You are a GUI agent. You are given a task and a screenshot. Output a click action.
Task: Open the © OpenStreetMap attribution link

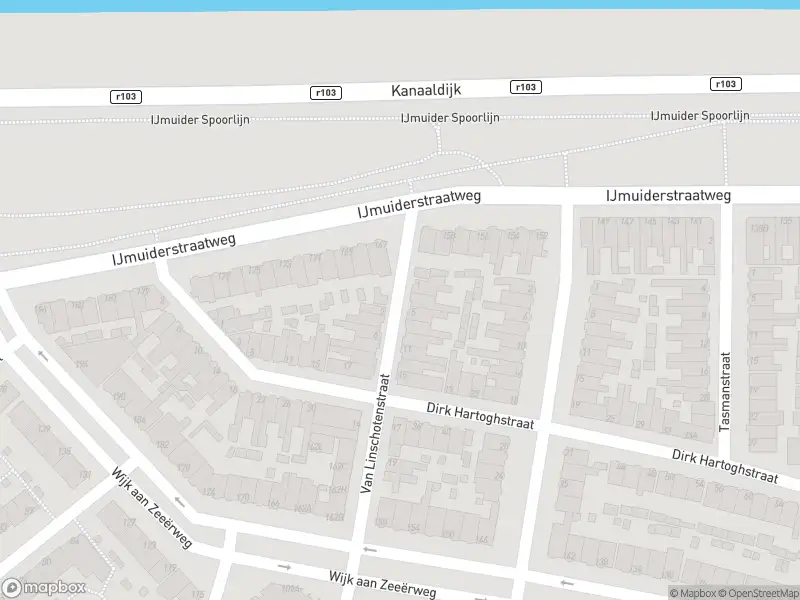(762, 593)
